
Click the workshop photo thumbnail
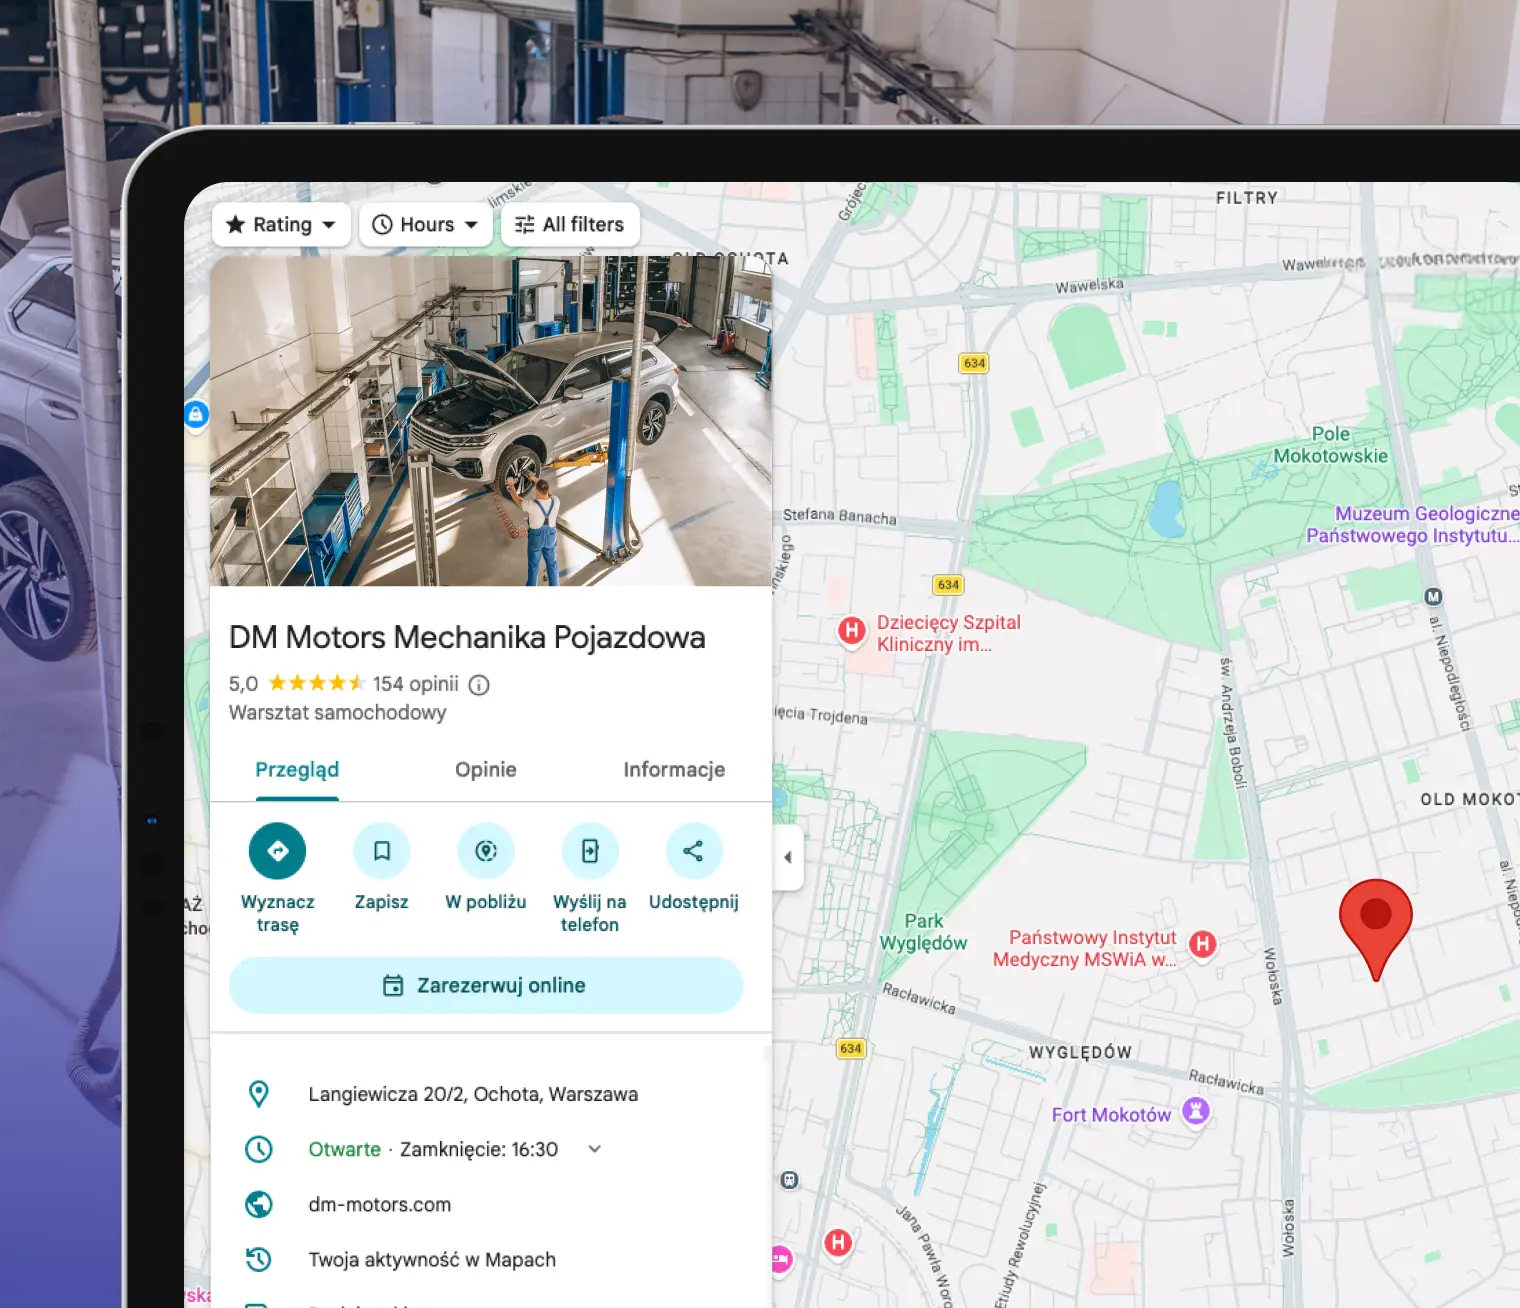[x=491, y=421]
